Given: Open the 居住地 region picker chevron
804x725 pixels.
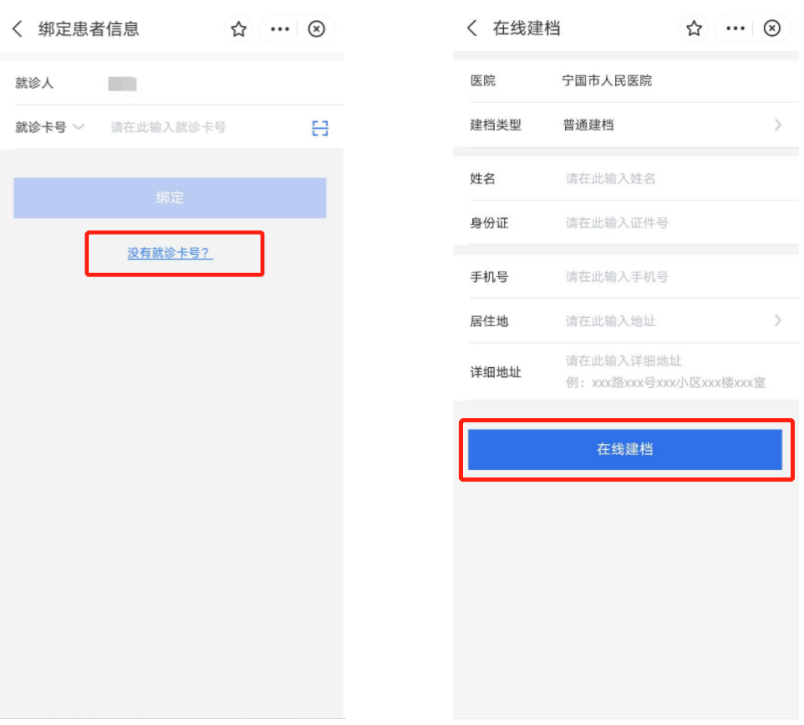Looking at the screenshot, I should click(777, 321).
